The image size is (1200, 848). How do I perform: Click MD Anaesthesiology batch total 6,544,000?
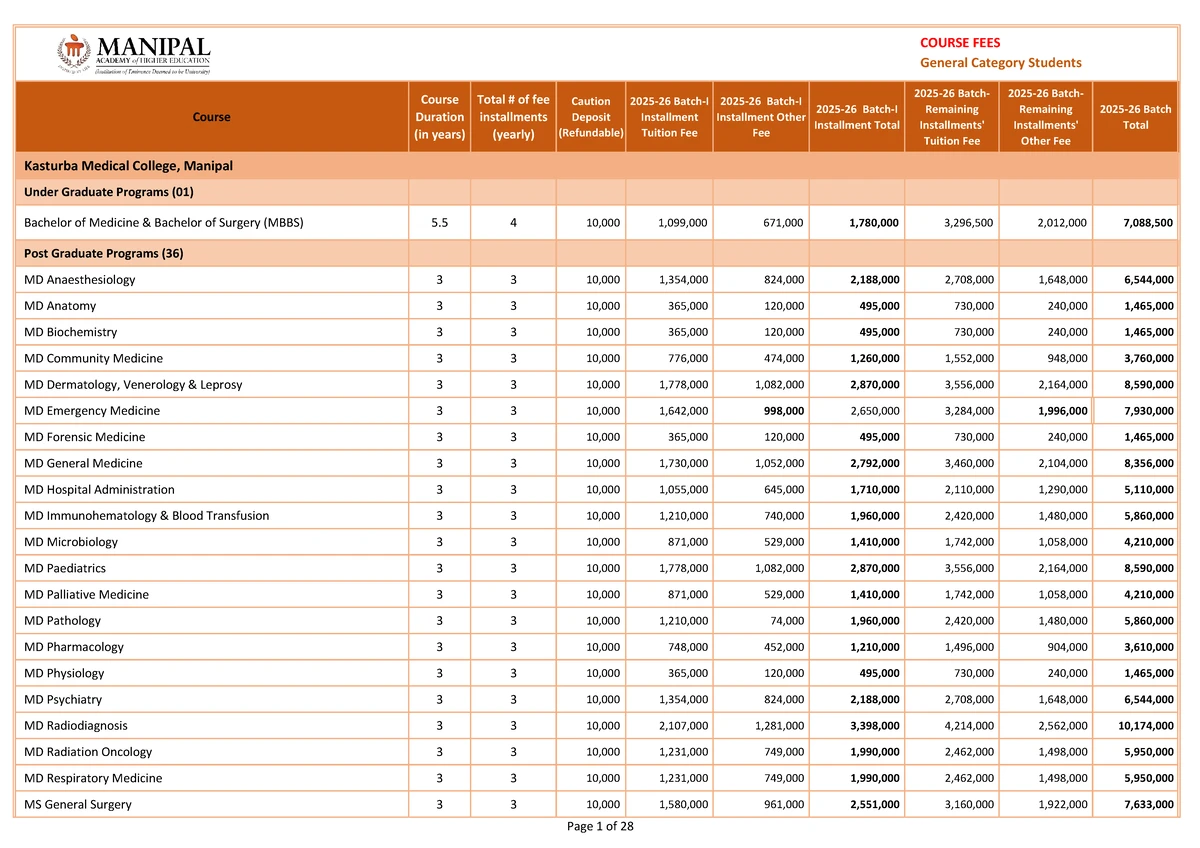(x=1149, y=280)
